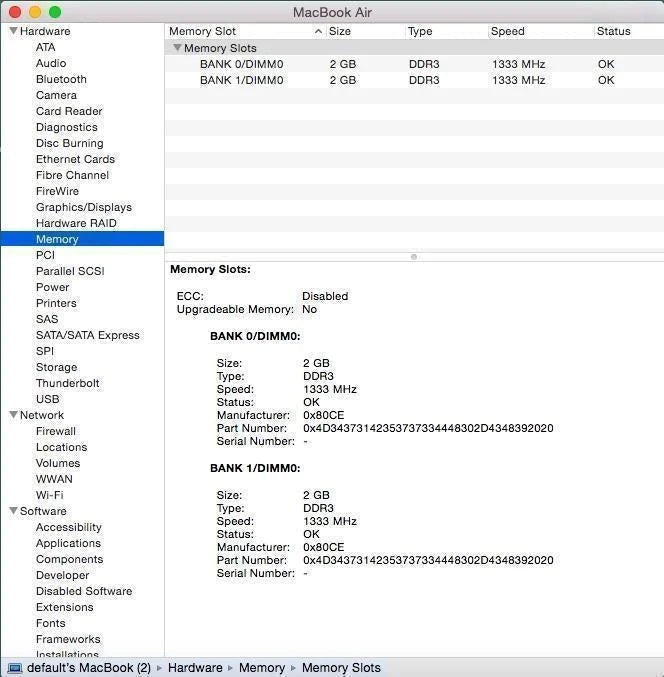The image size is (664, 677).
Task: Collapse the Network section disclosure triangle
Action: (13, 415)
